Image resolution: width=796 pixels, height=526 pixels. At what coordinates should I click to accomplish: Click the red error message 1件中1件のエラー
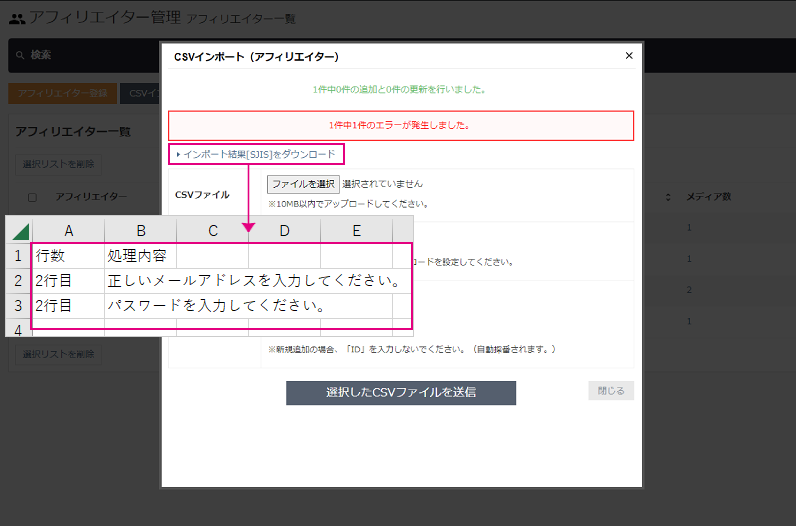coord(401,125)
